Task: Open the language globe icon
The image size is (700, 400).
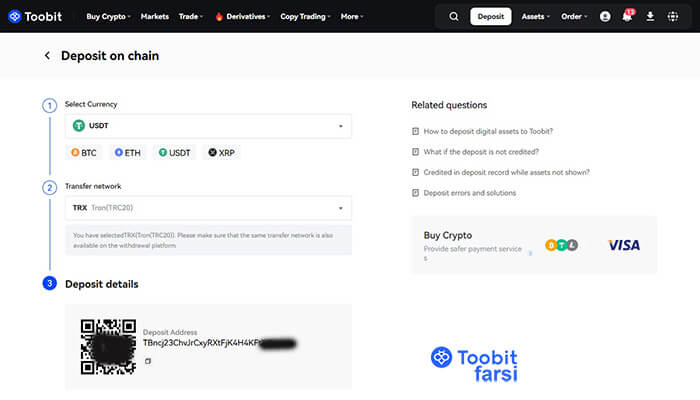Action: tap(672, 17)
